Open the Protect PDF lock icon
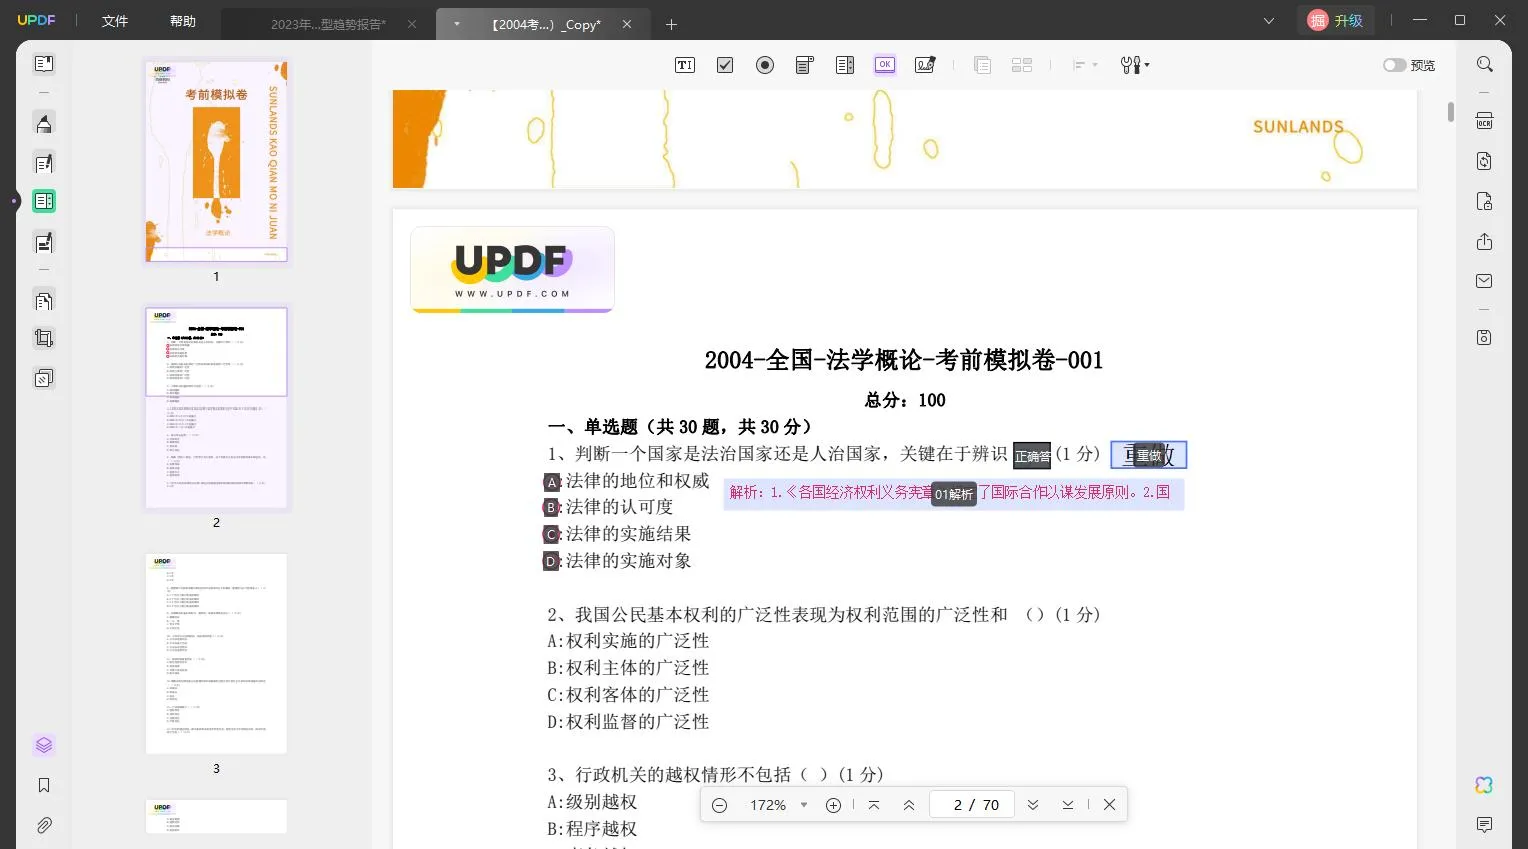The width and height of the screenshot is (1528, 849). click(1485, 201)
